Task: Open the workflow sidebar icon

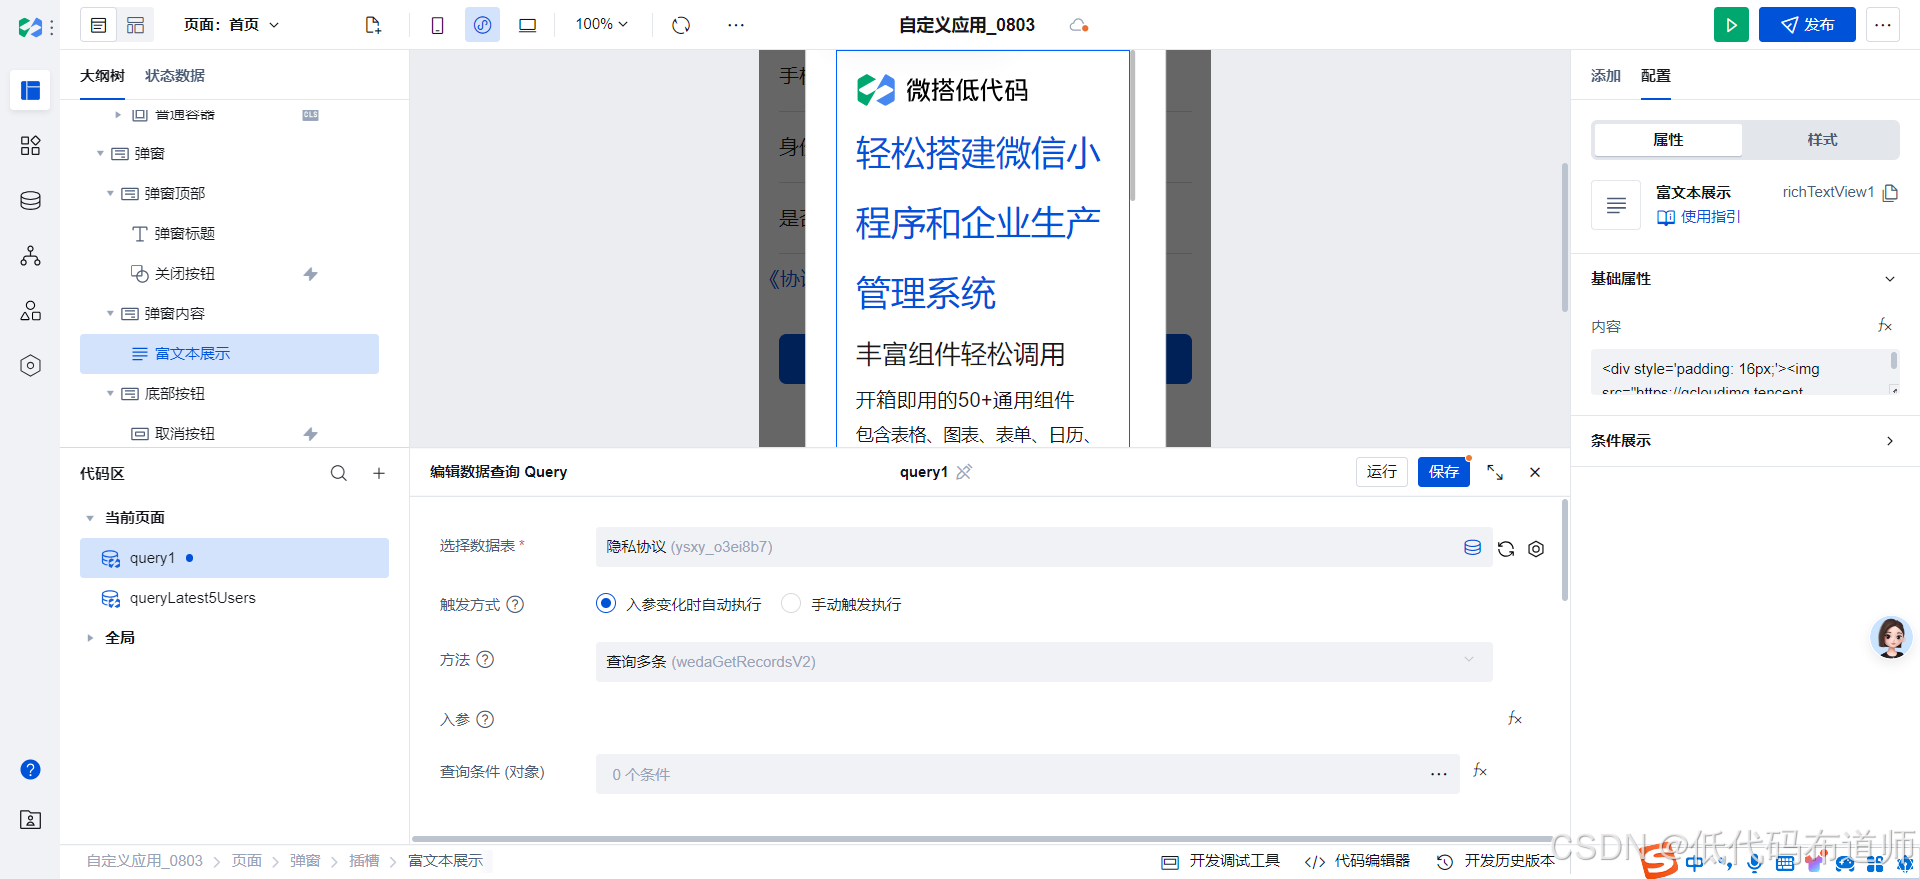Action: (30, 256)
